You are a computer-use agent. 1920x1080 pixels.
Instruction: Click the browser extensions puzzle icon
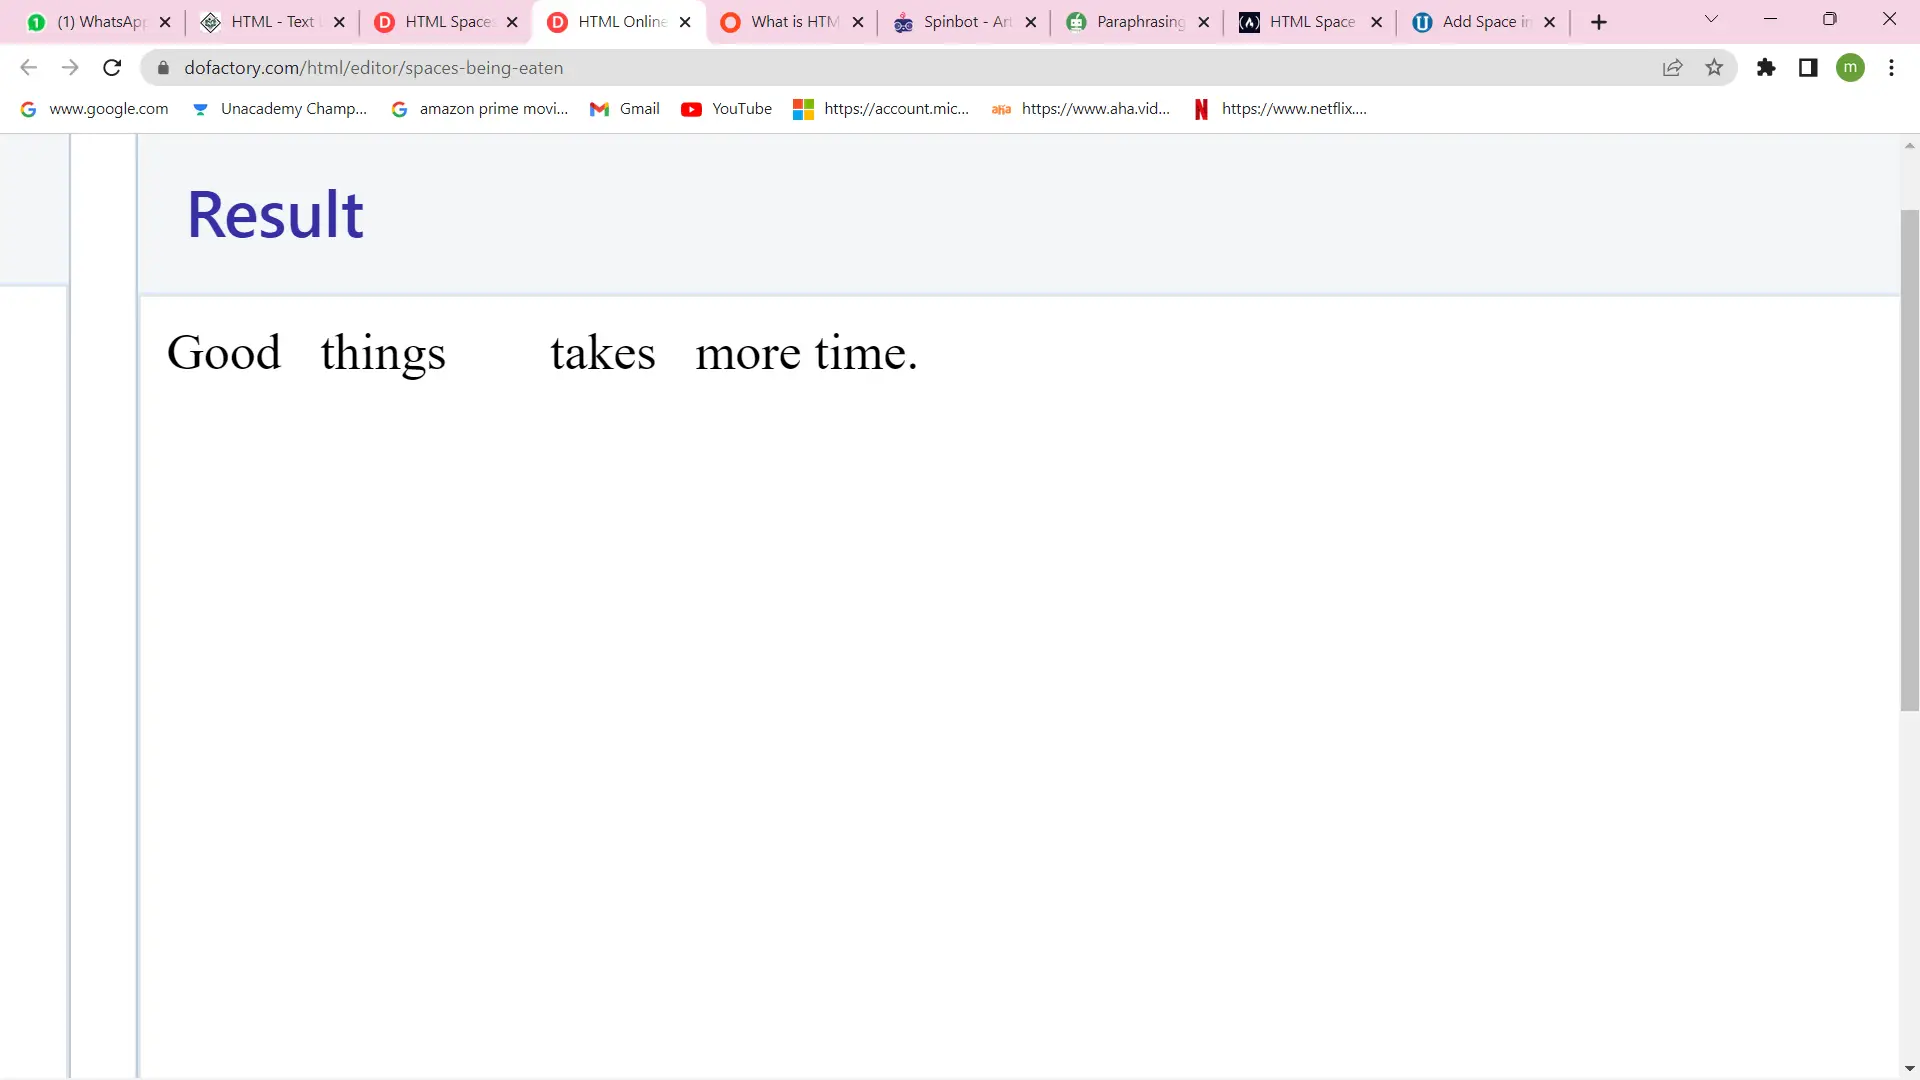tap(1766, 67)
